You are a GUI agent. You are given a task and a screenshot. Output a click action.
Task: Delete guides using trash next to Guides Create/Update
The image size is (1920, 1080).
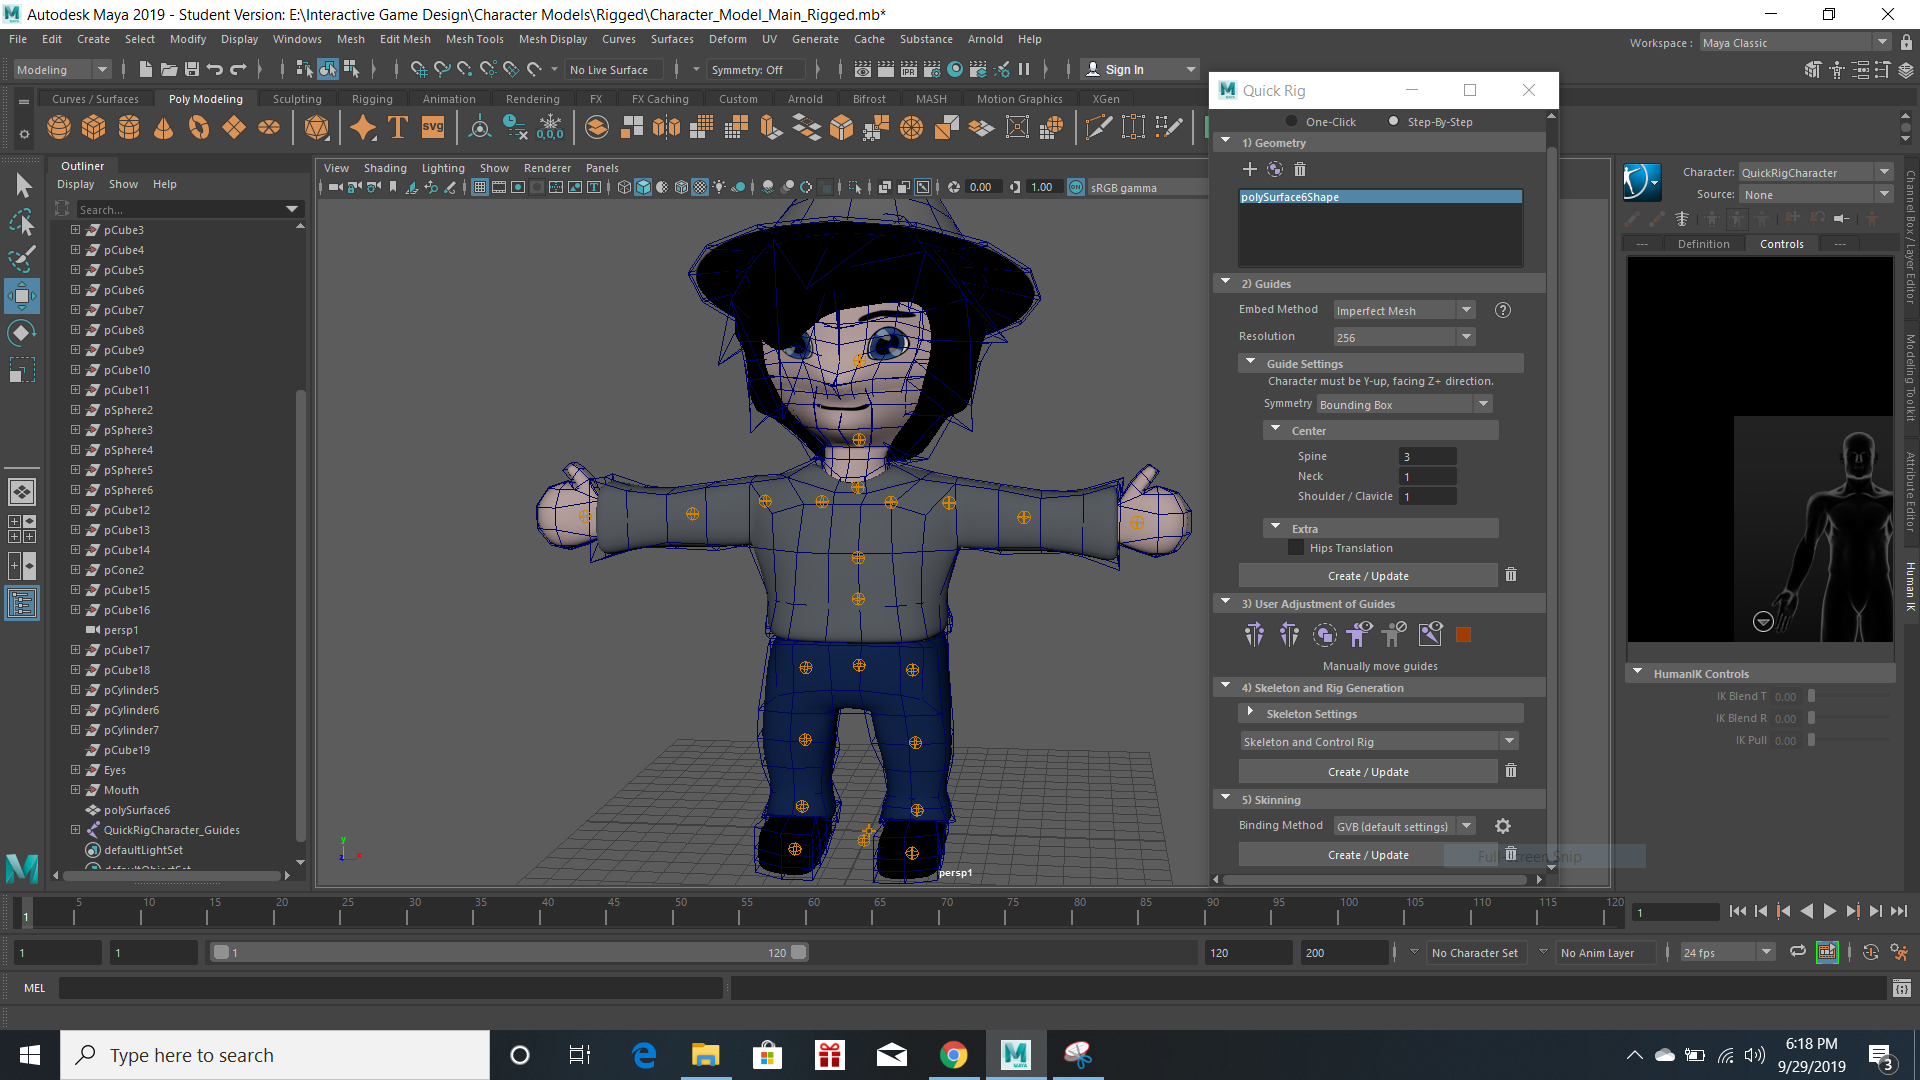(1511, 575)
